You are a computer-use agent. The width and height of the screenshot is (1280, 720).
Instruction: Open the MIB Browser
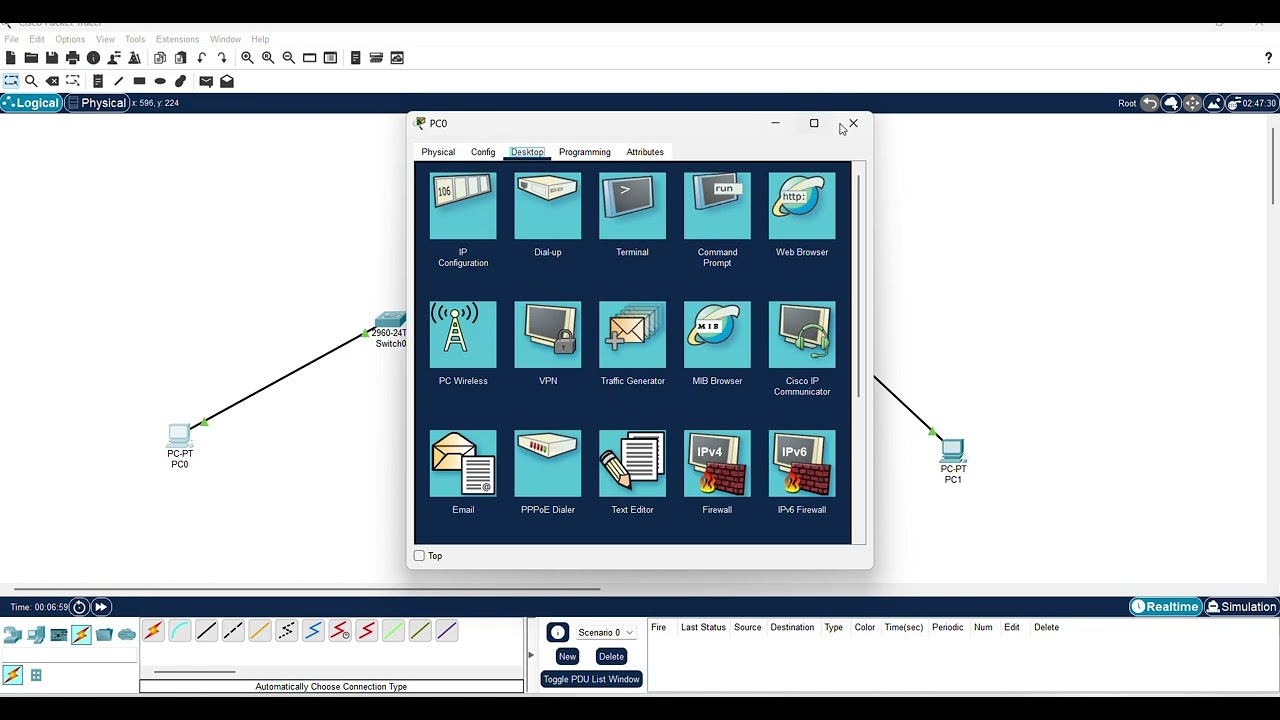717,335
